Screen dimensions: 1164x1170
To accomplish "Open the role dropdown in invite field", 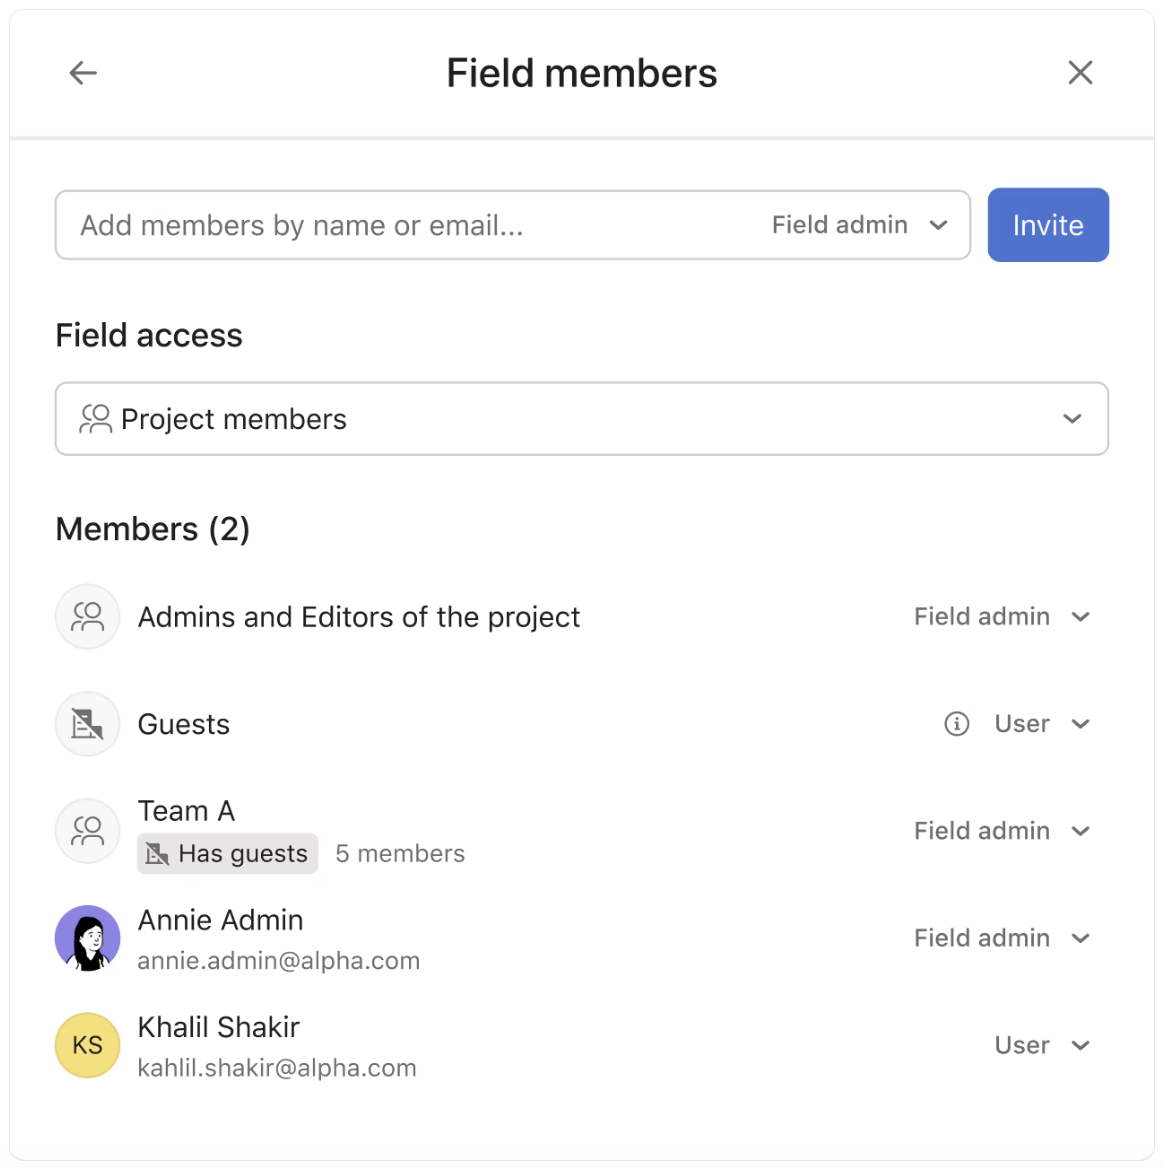I will (859, 225).
